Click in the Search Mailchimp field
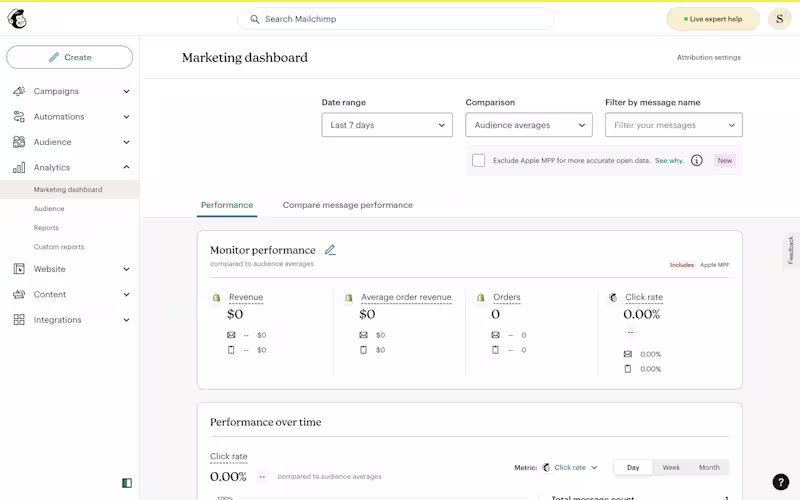This screenshot has width=800, height=500. (395, 19)
